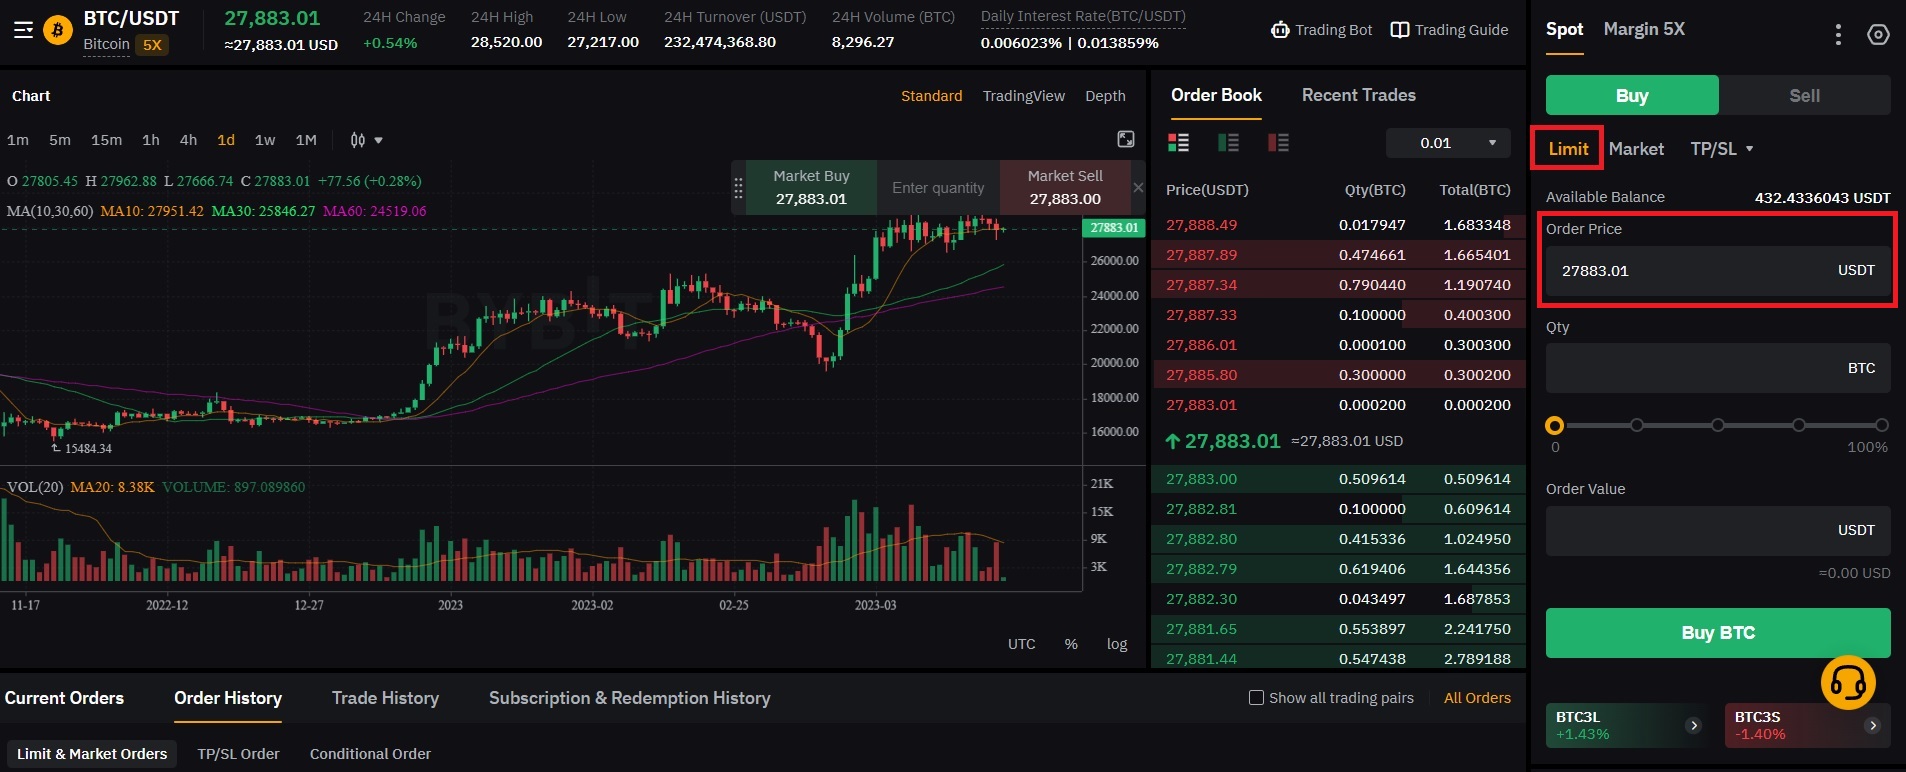Click Market Buy 27,883.01 button

[811, 187]
